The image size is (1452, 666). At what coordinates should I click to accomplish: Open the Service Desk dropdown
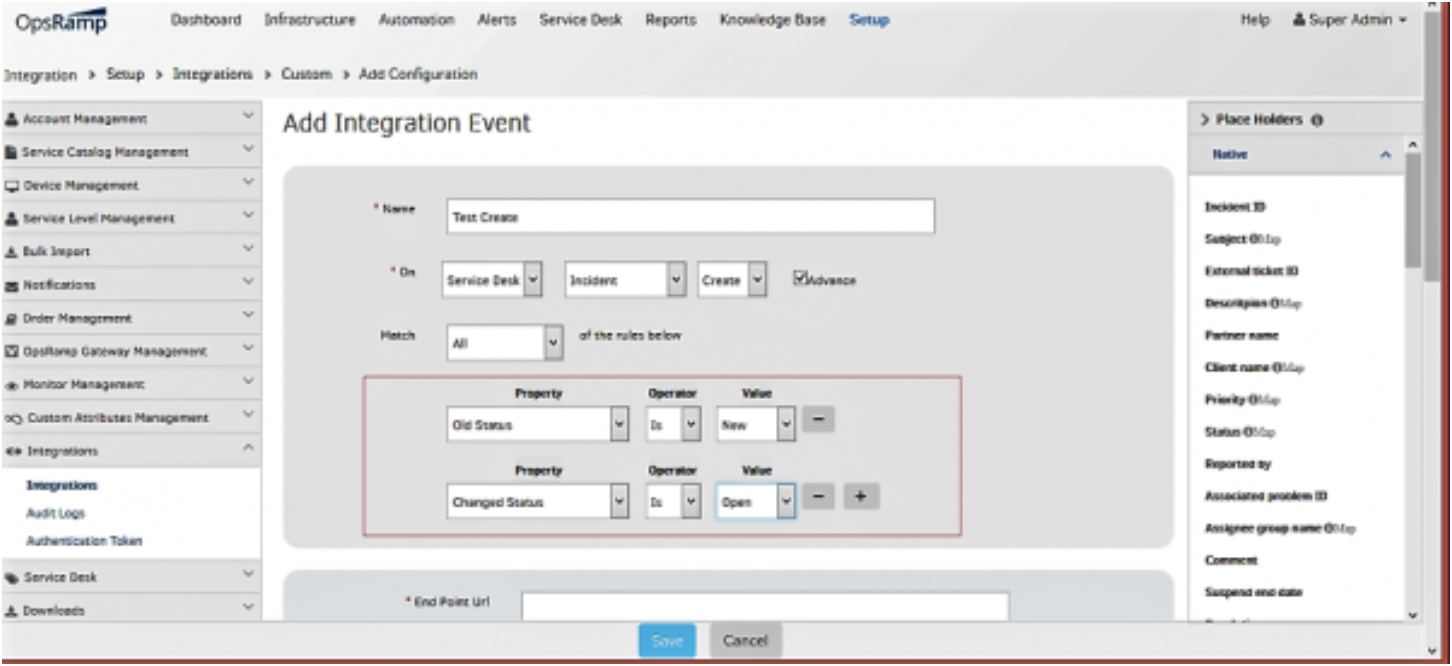pos(492,281)
